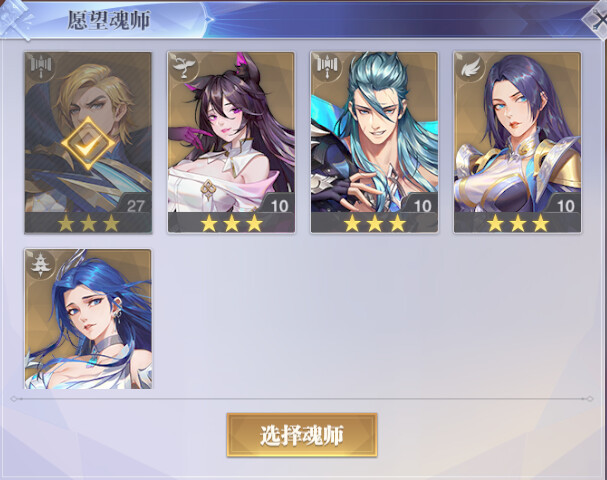
Task: Choose the purple-haired armored woman card
Action: point(518,142)
